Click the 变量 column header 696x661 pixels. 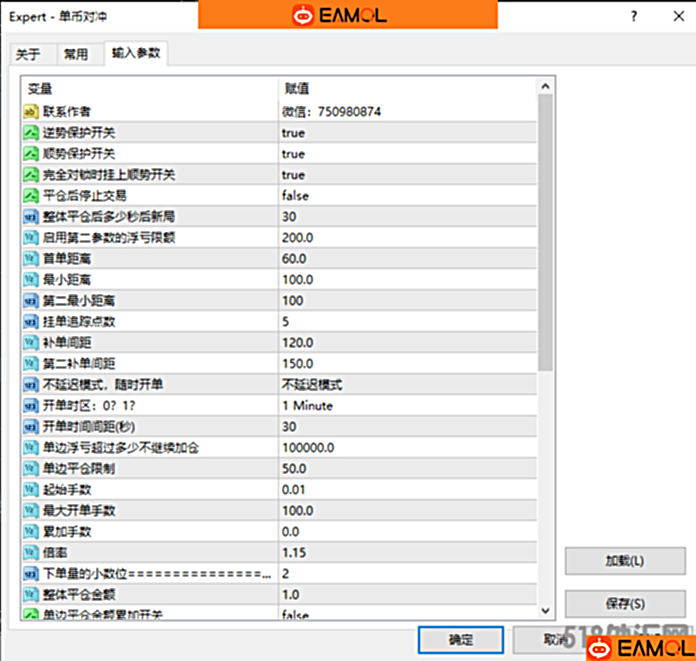click(150, 88)
